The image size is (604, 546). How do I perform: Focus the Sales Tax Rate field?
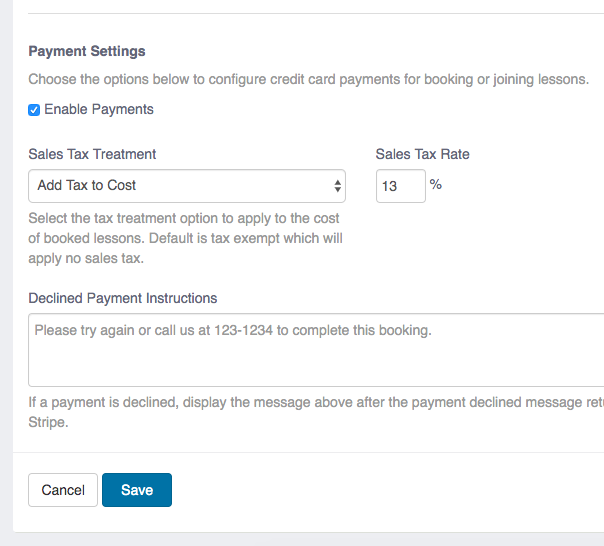click(400, 186)
